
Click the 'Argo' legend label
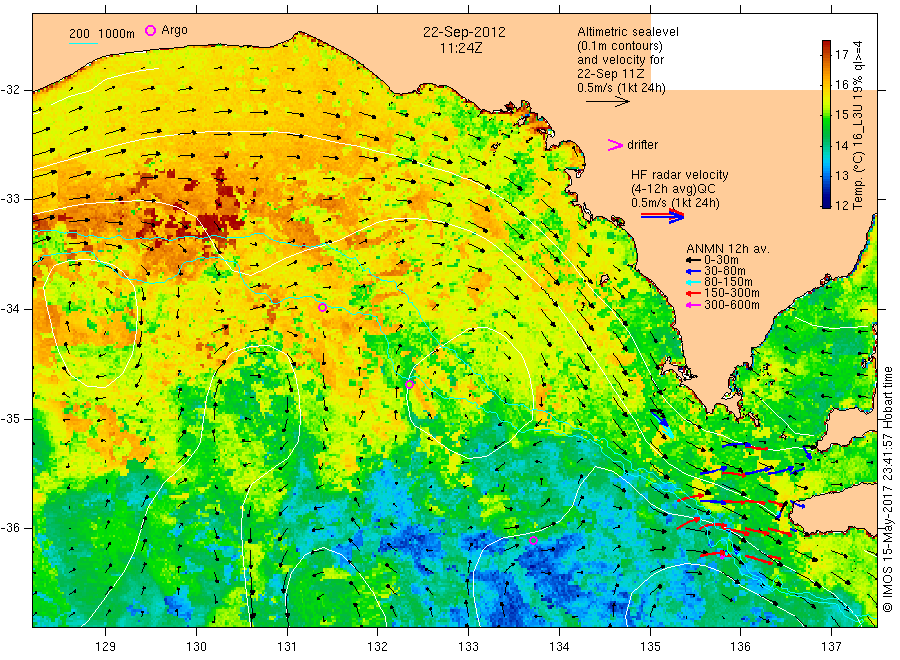coord(174,30)
